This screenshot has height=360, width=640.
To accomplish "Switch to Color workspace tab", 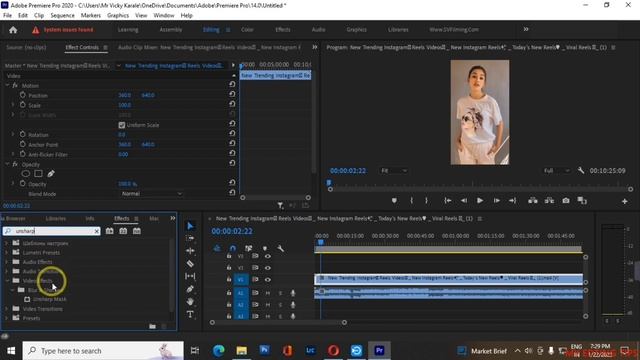I will 247,30.
